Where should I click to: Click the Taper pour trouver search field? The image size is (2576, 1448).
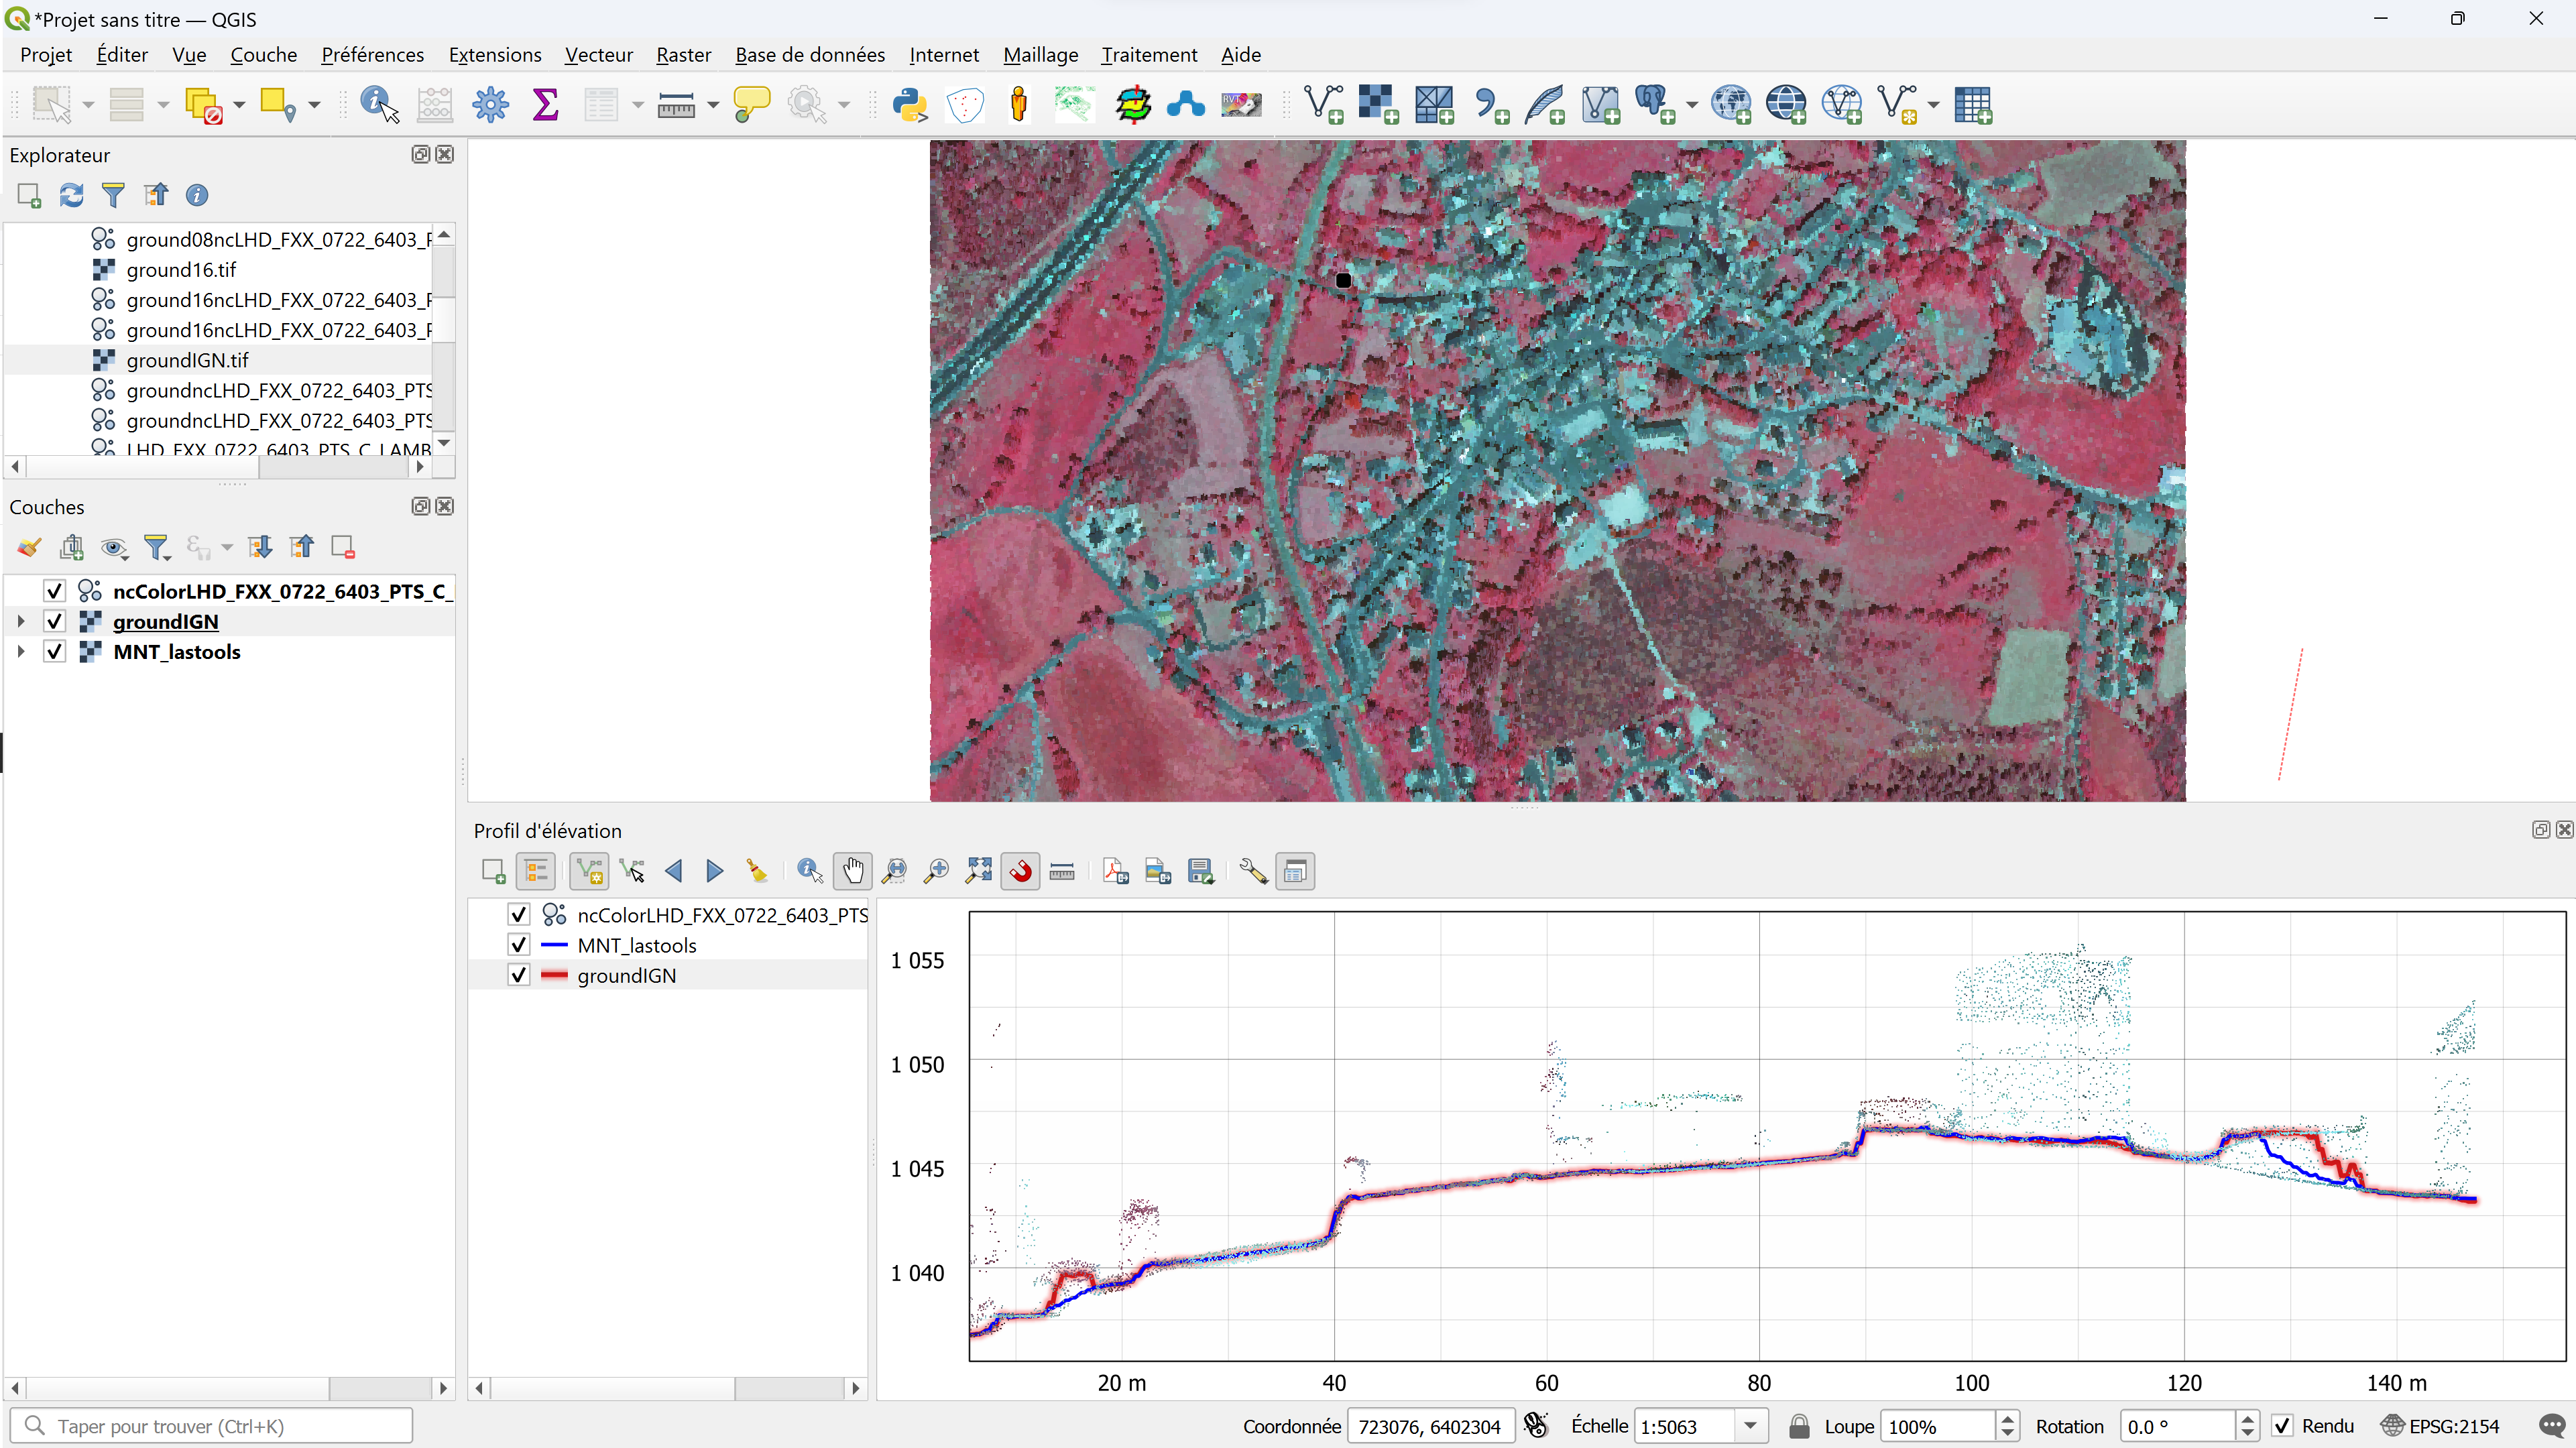tap(212, 1426)
